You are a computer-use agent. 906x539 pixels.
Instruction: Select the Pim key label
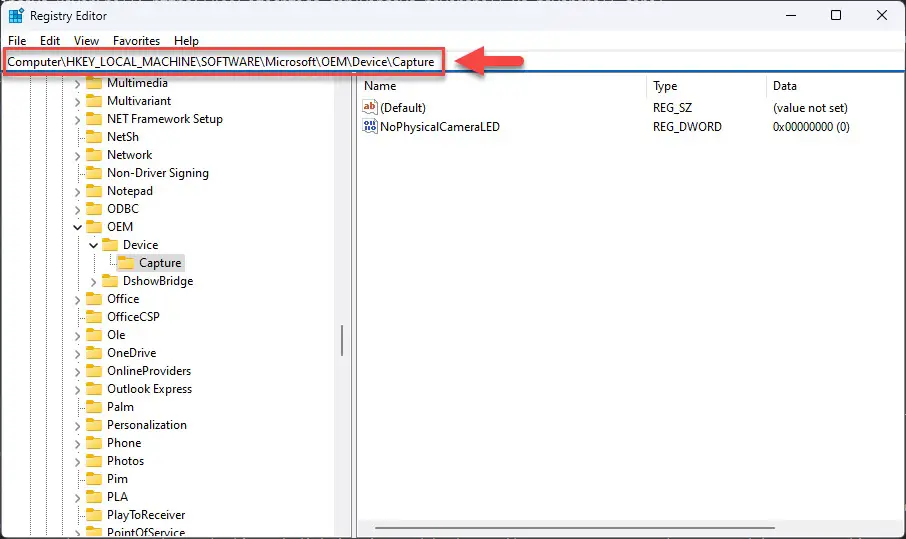[117, 479]
